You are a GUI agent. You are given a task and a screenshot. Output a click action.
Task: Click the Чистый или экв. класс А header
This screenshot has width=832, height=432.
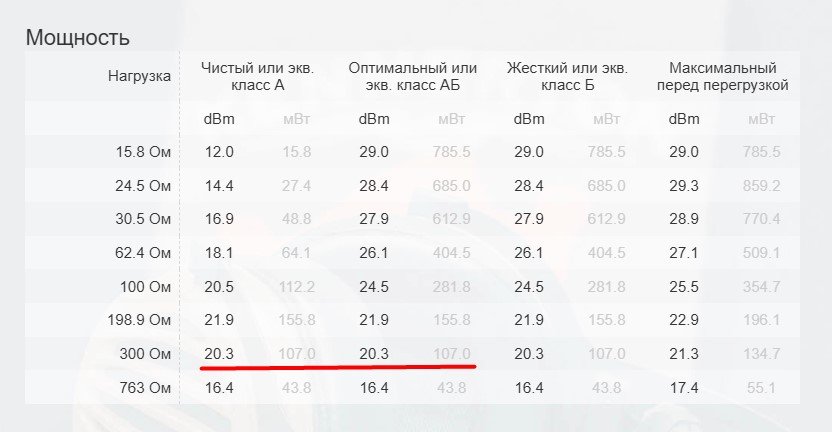click(x=258, y=76)
